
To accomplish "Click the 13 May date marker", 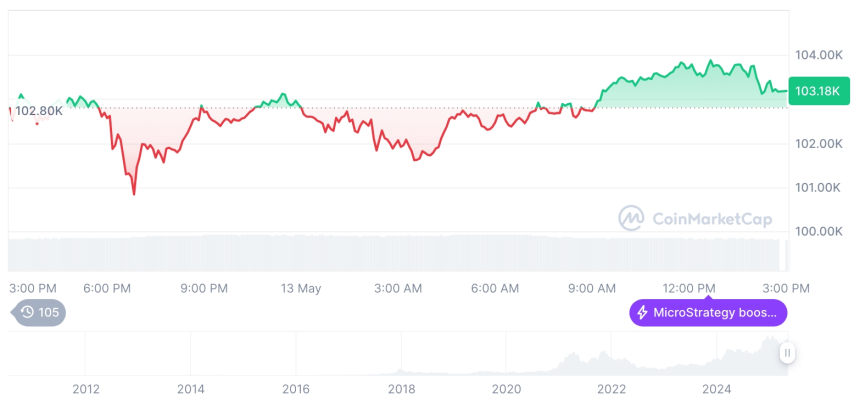I will pos(301,288).
